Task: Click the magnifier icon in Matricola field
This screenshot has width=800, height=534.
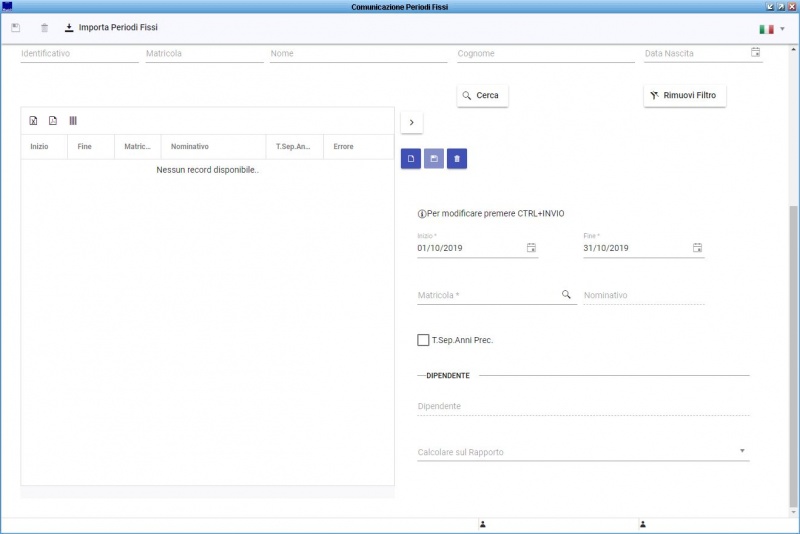Action: 566,295
